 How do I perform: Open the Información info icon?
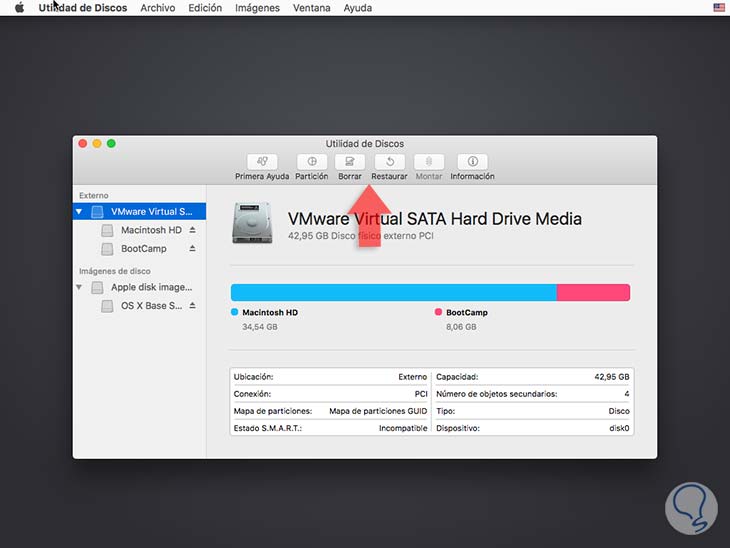[x=473, y=162]
